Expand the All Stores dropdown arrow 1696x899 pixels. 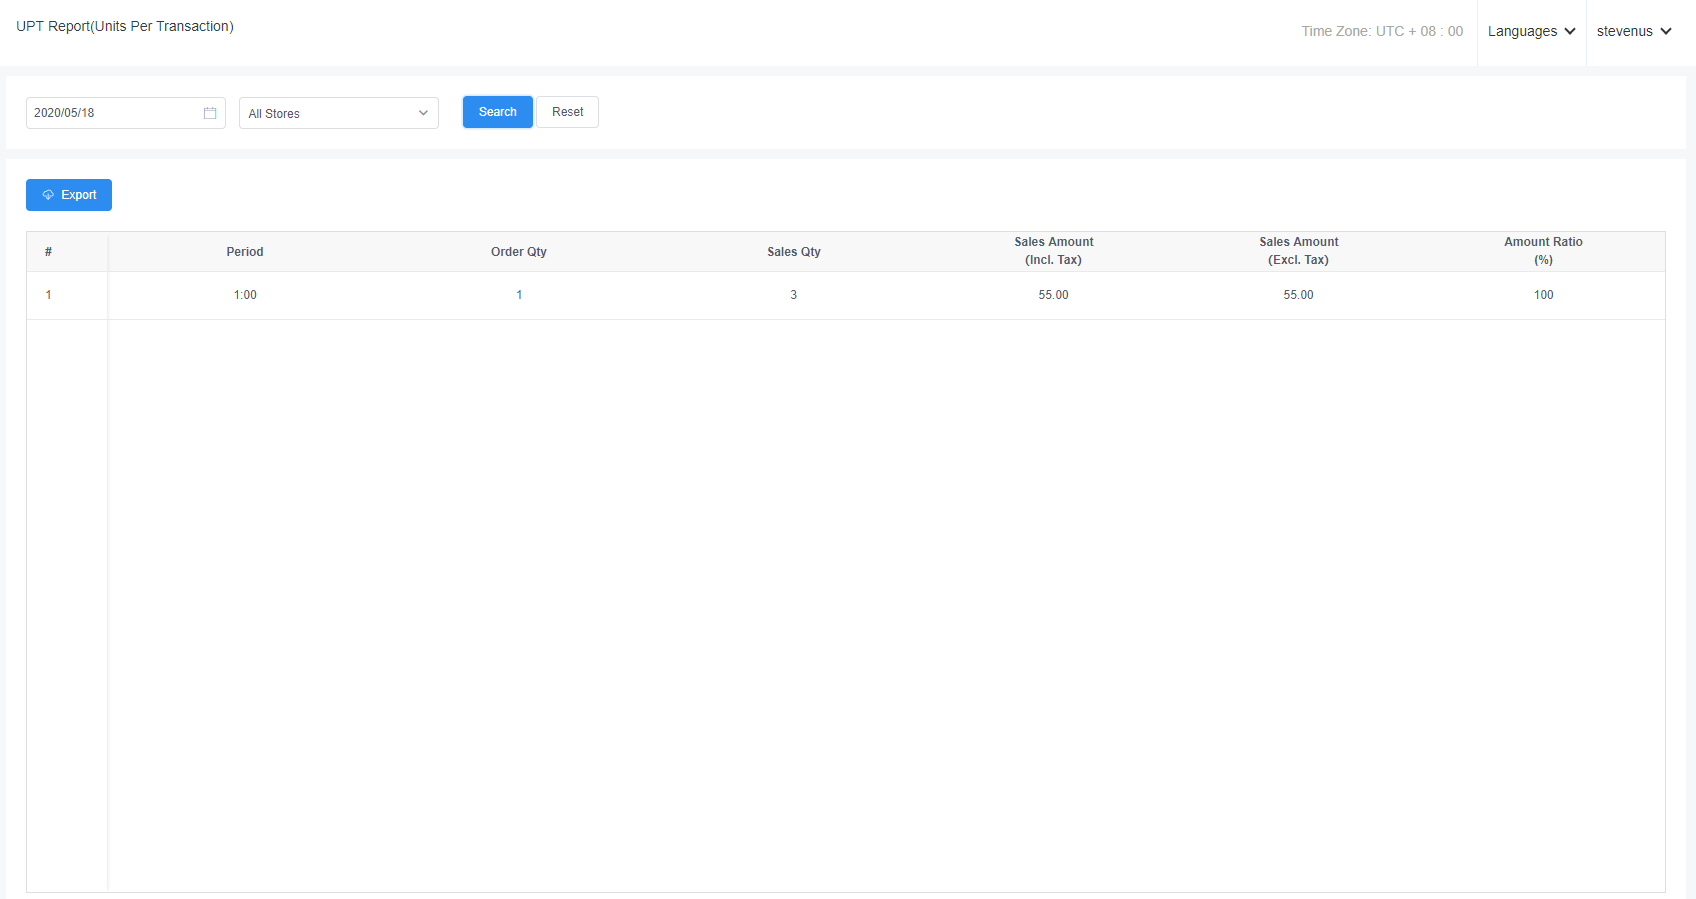(x=423, y=113)
